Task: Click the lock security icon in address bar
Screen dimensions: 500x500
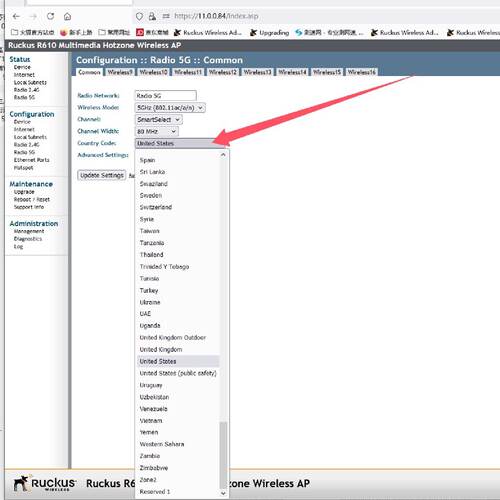Action: pos(152,16)
